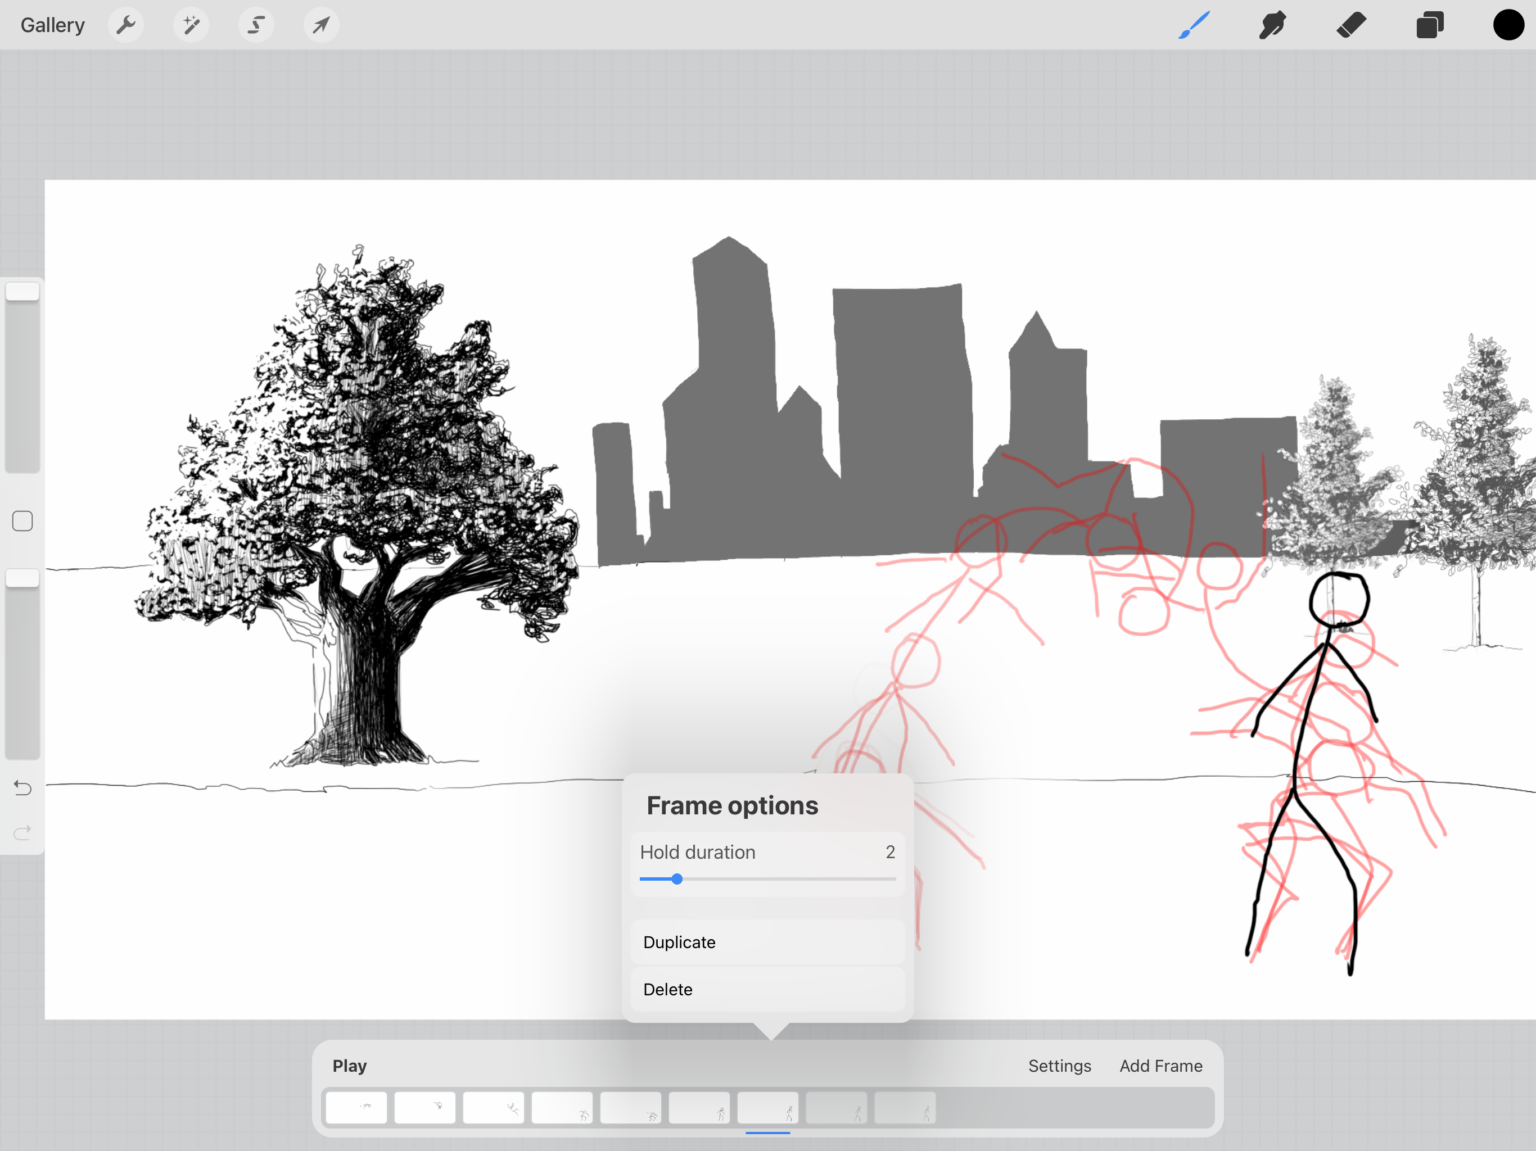Image resolution: width=1536 pixels, height=1151 pixels.
Task: Adjust the Hold duration slider
Action: [x=676, y=879]
